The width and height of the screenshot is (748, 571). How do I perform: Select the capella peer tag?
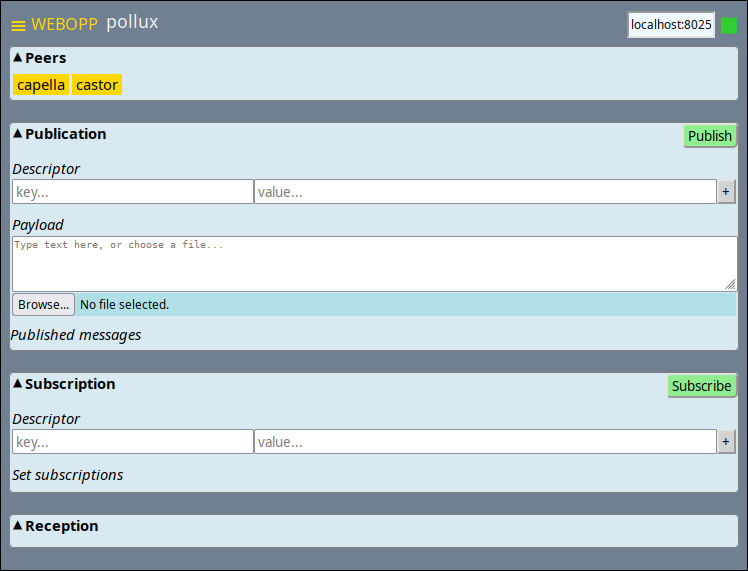(41, 85)
